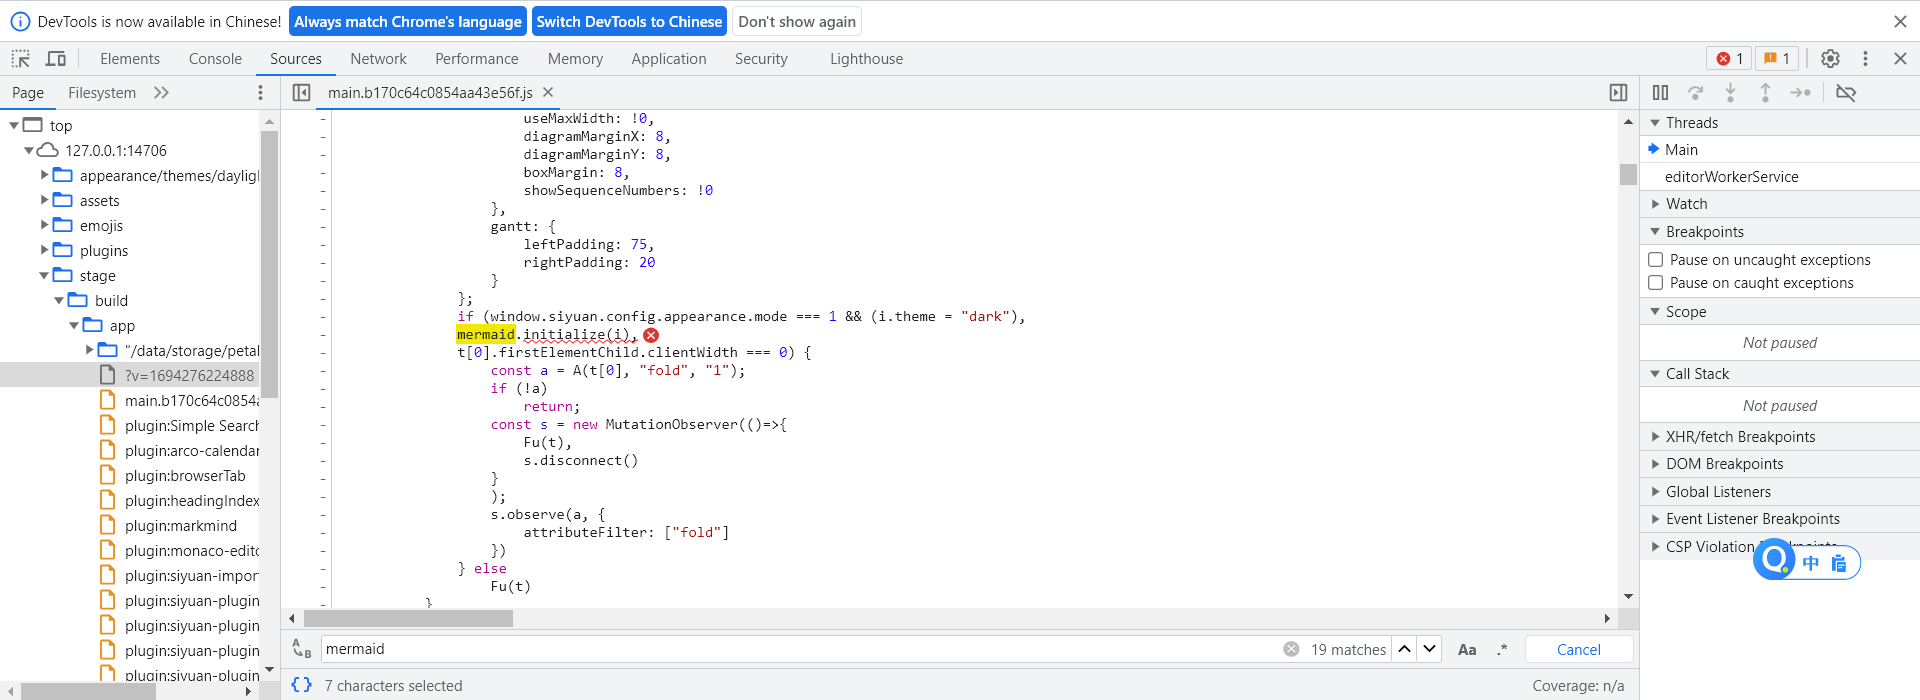Screen dimensions: 1920x700
Task: Switch to the Network tab
Action: coord(378,59)
